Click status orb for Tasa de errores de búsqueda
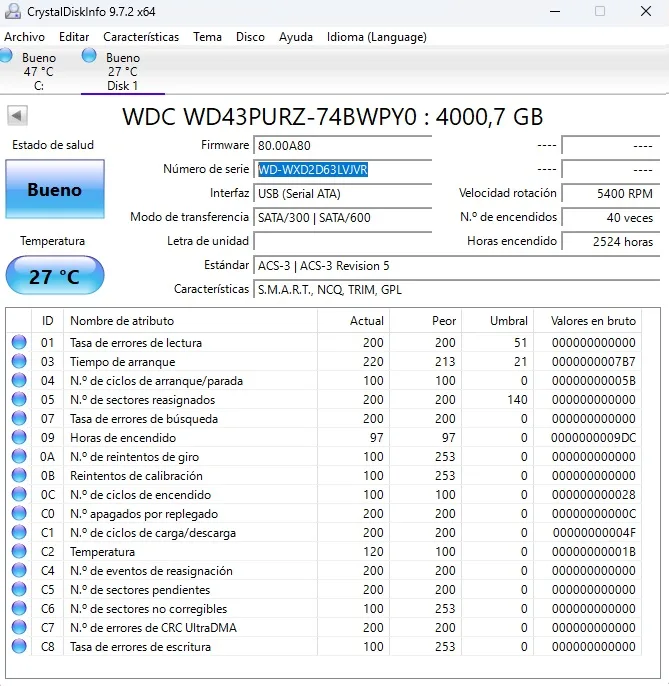This screenshot has width=669, height=686. pyautogui.click(x=19, y=418)
